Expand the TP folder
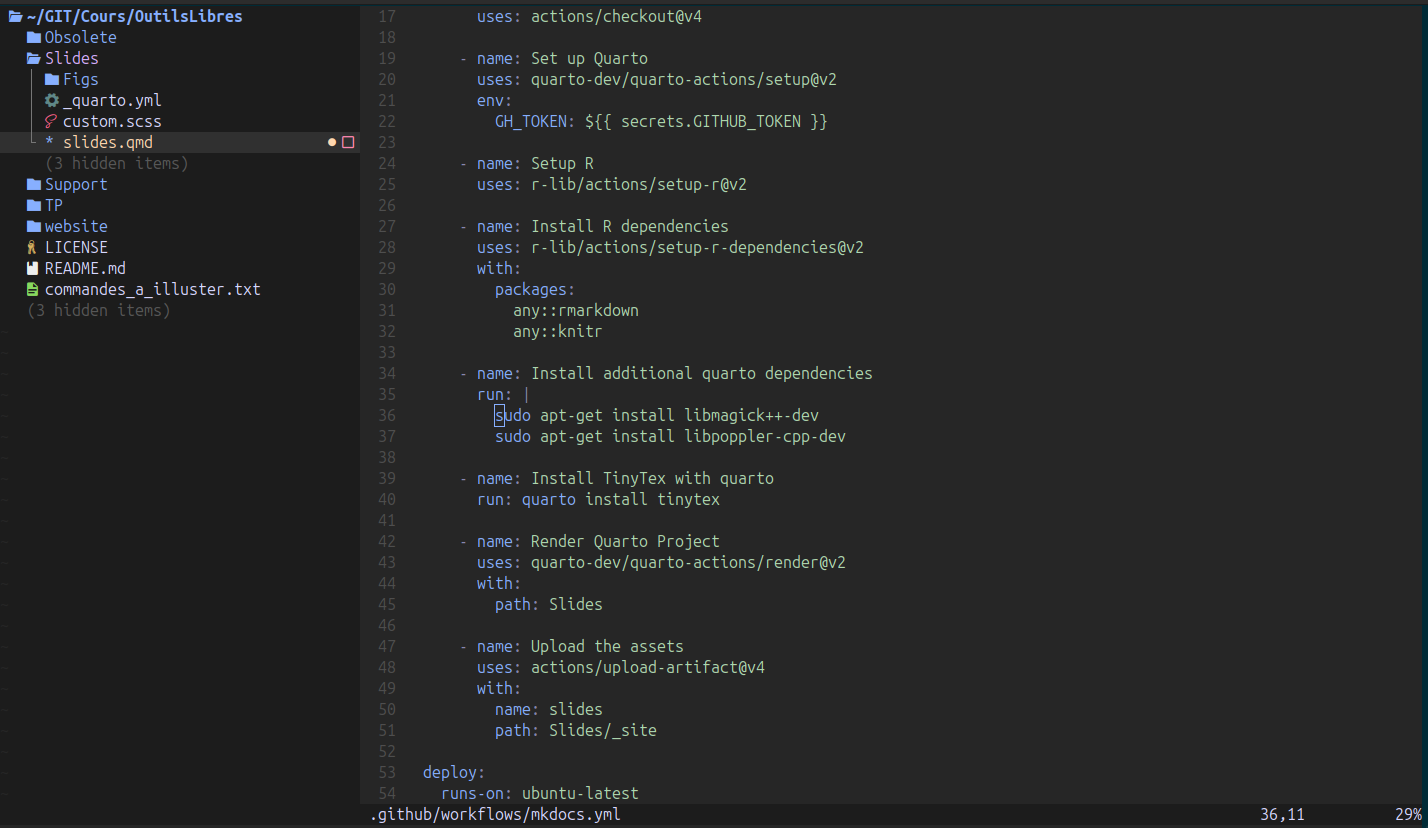Screen dimensions: 1428x828 [53, 206]
